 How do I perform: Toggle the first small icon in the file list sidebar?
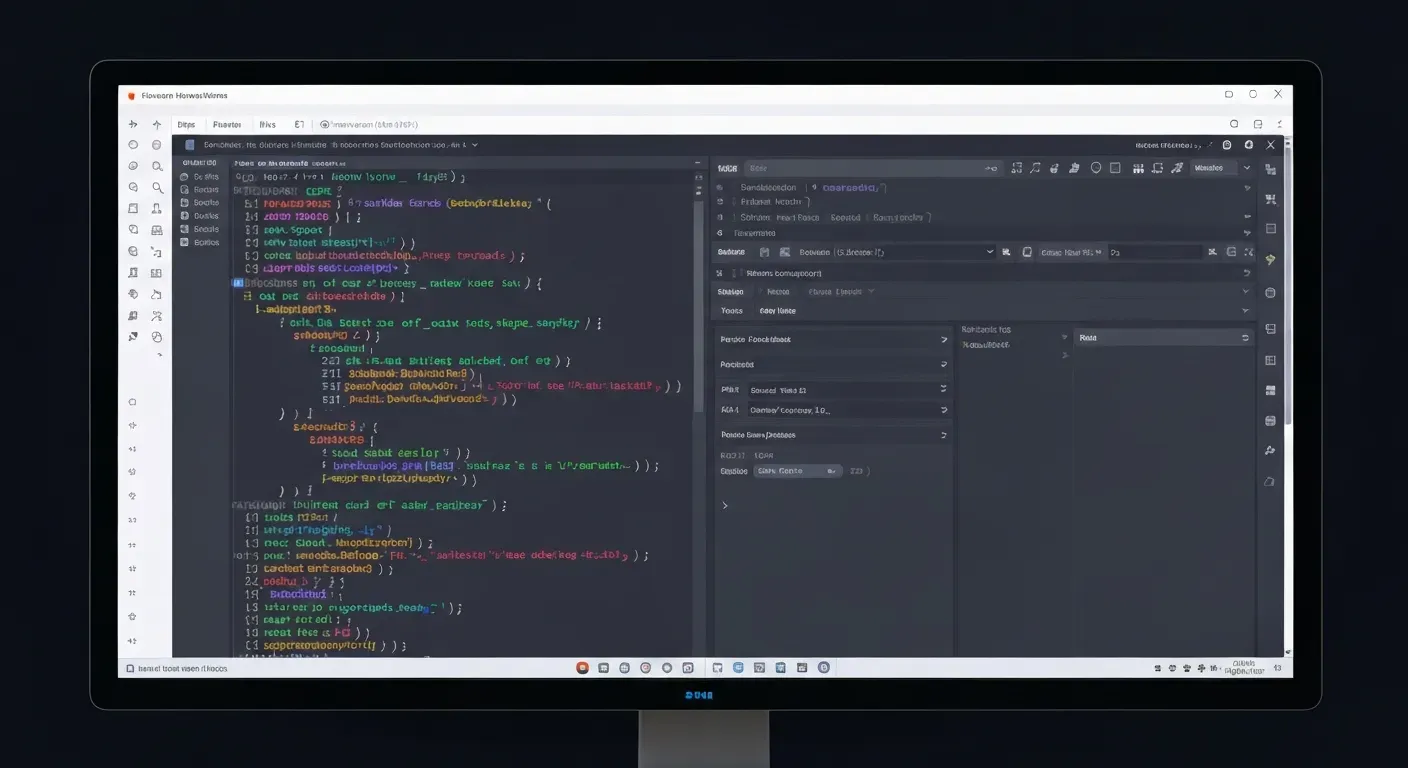185,177
